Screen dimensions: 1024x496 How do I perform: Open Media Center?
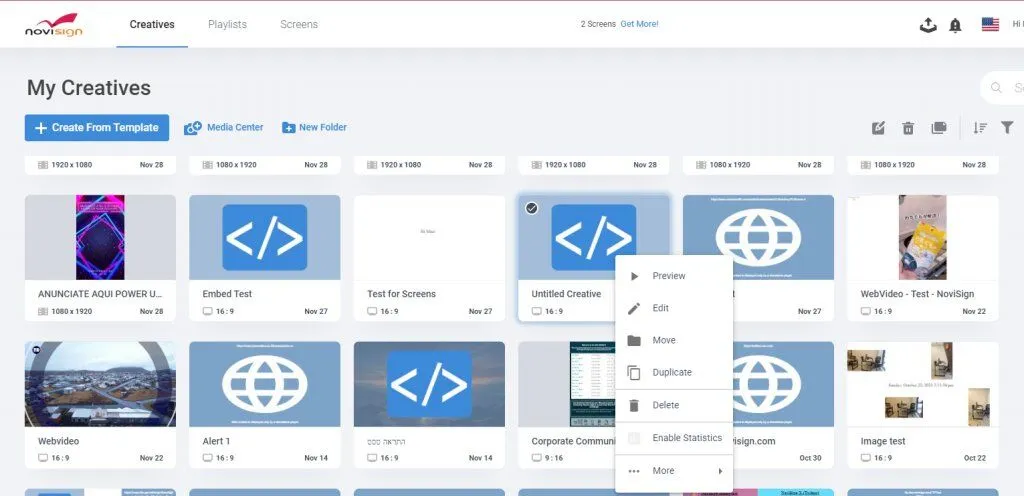[x=224, y=128]
